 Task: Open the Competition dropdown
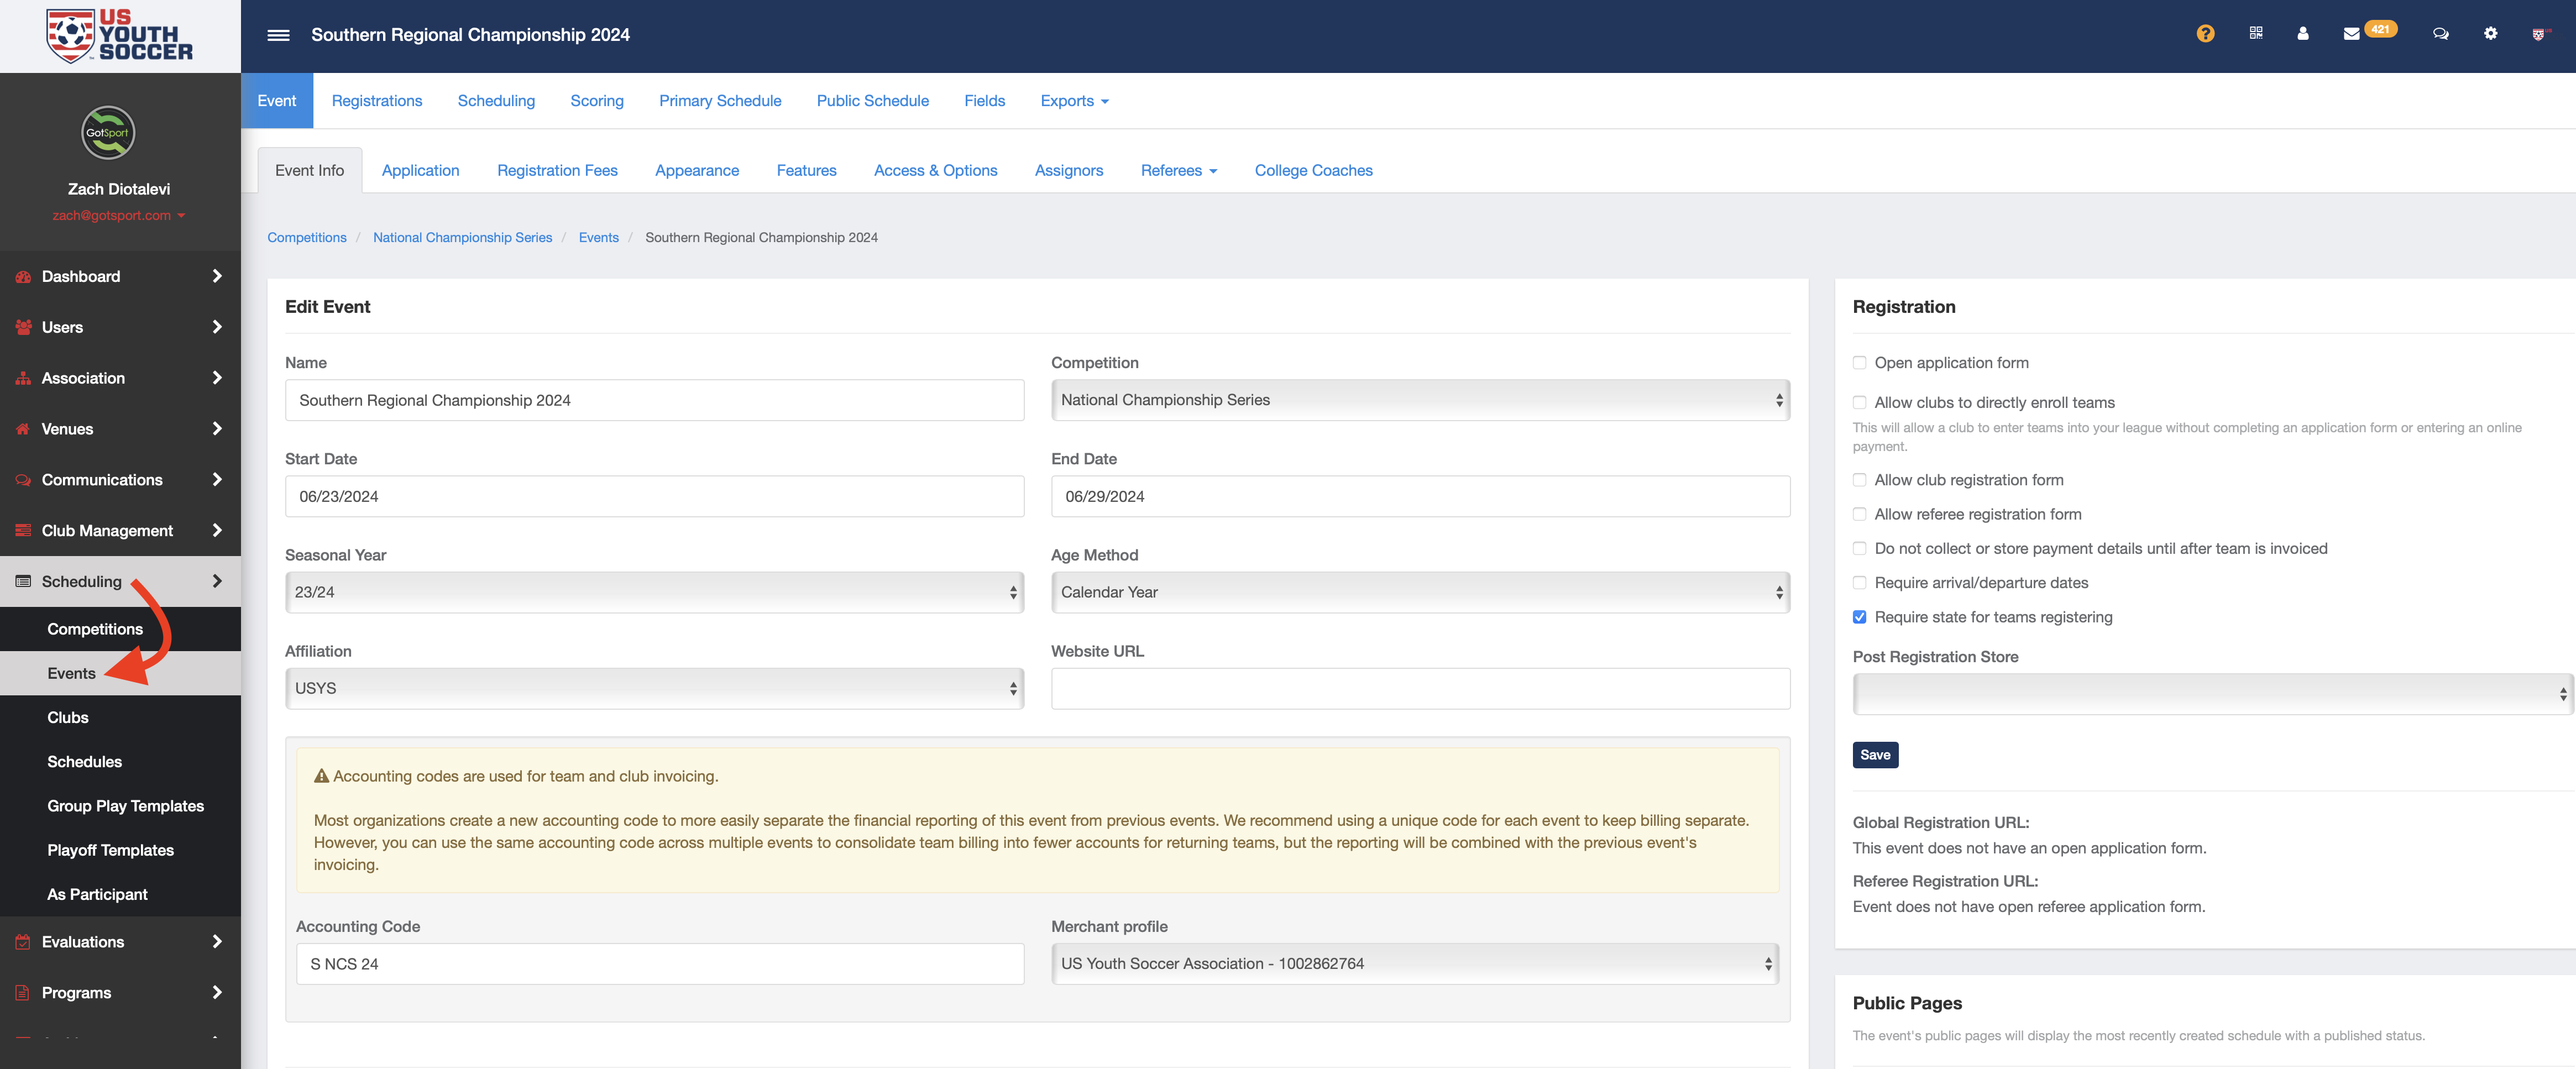tap(1420, 400)
